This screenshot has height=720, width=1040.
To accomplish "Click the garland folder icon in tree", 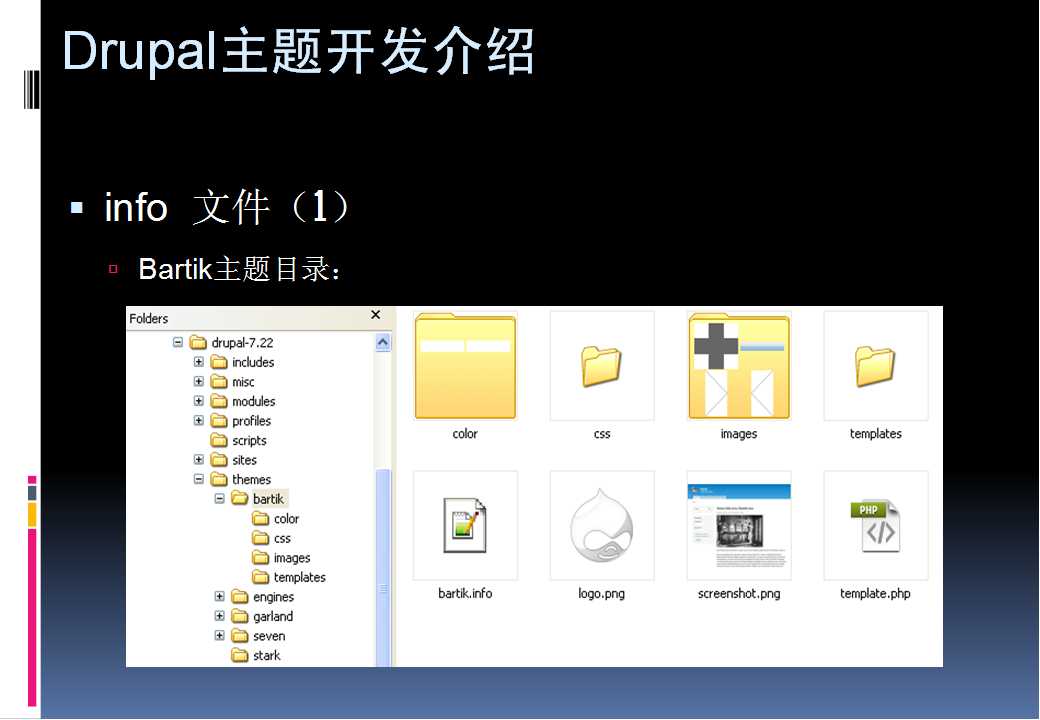I will 239,617.
